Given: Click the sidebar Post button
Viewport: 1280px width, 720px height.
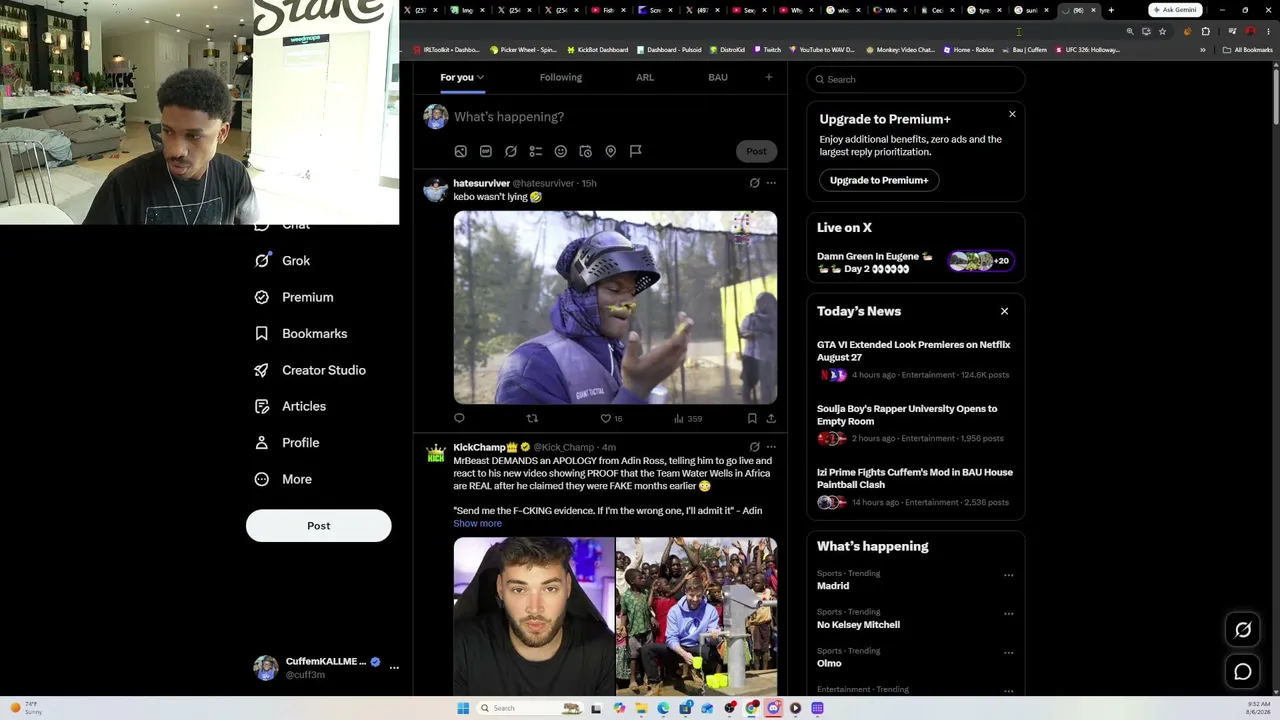Looking at the screenshot, I should 319,526.
